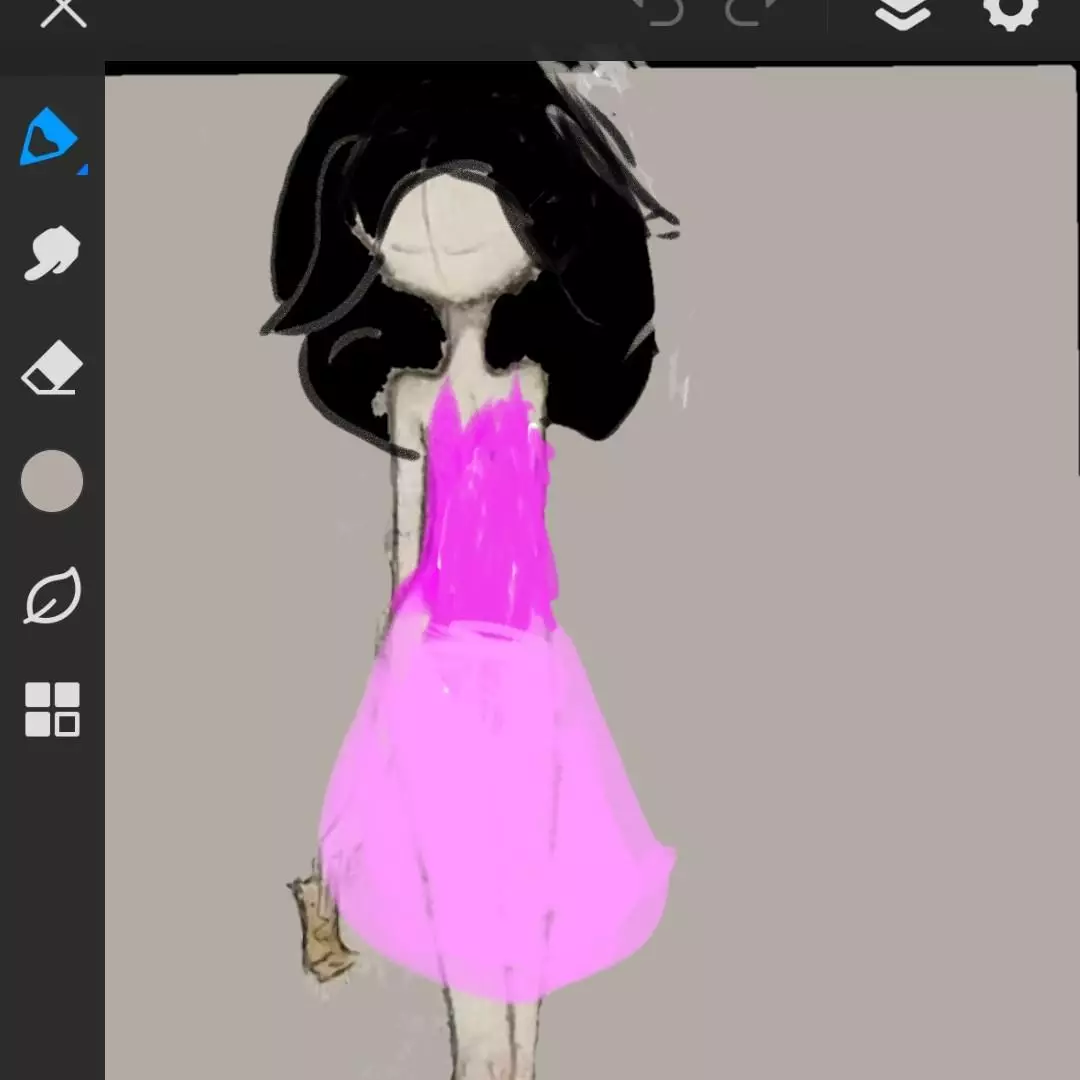Open settings via the gear icon

pyautogui.click(x=1010, y=12)
